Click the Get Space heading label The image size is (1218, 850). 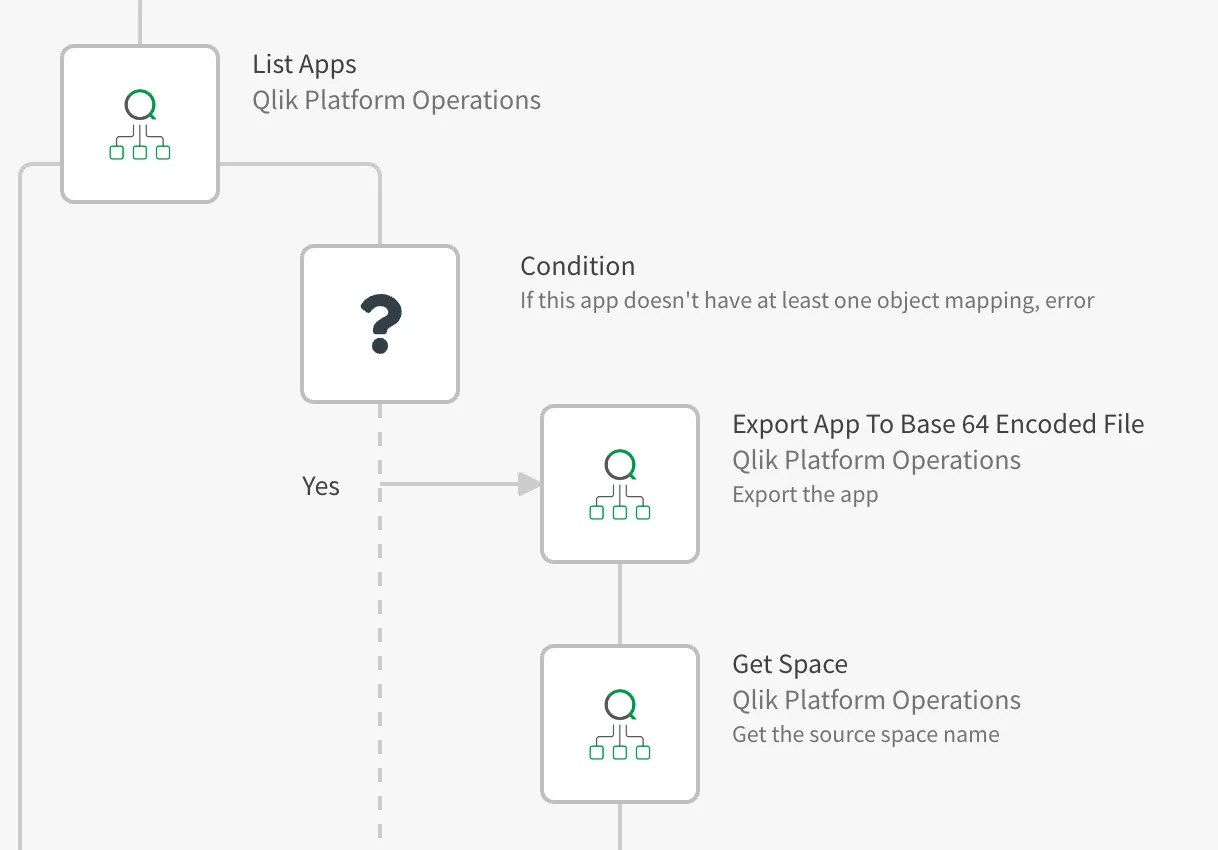[x=790, y=663]
